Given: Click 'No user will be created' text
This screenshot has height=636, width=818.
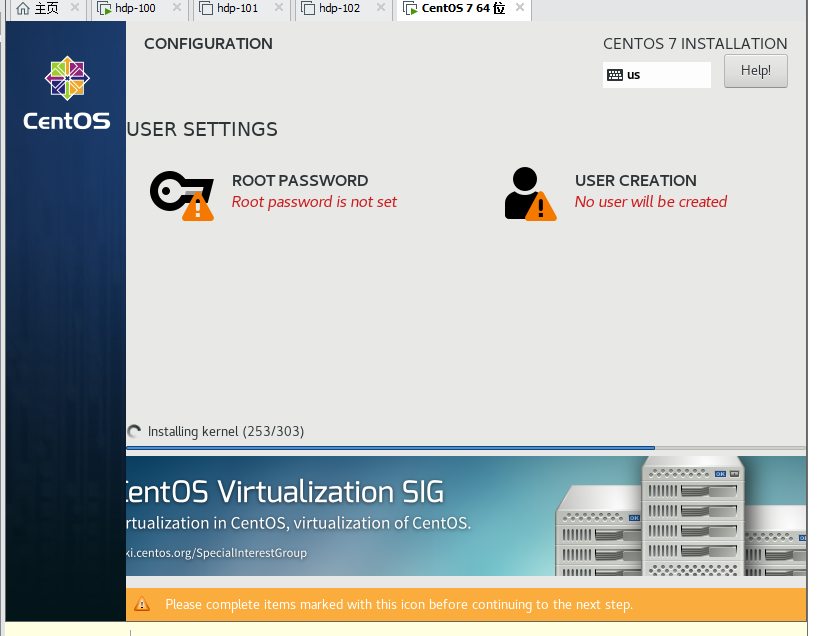Looking at the screenshot, I should (x=651, y=202).
